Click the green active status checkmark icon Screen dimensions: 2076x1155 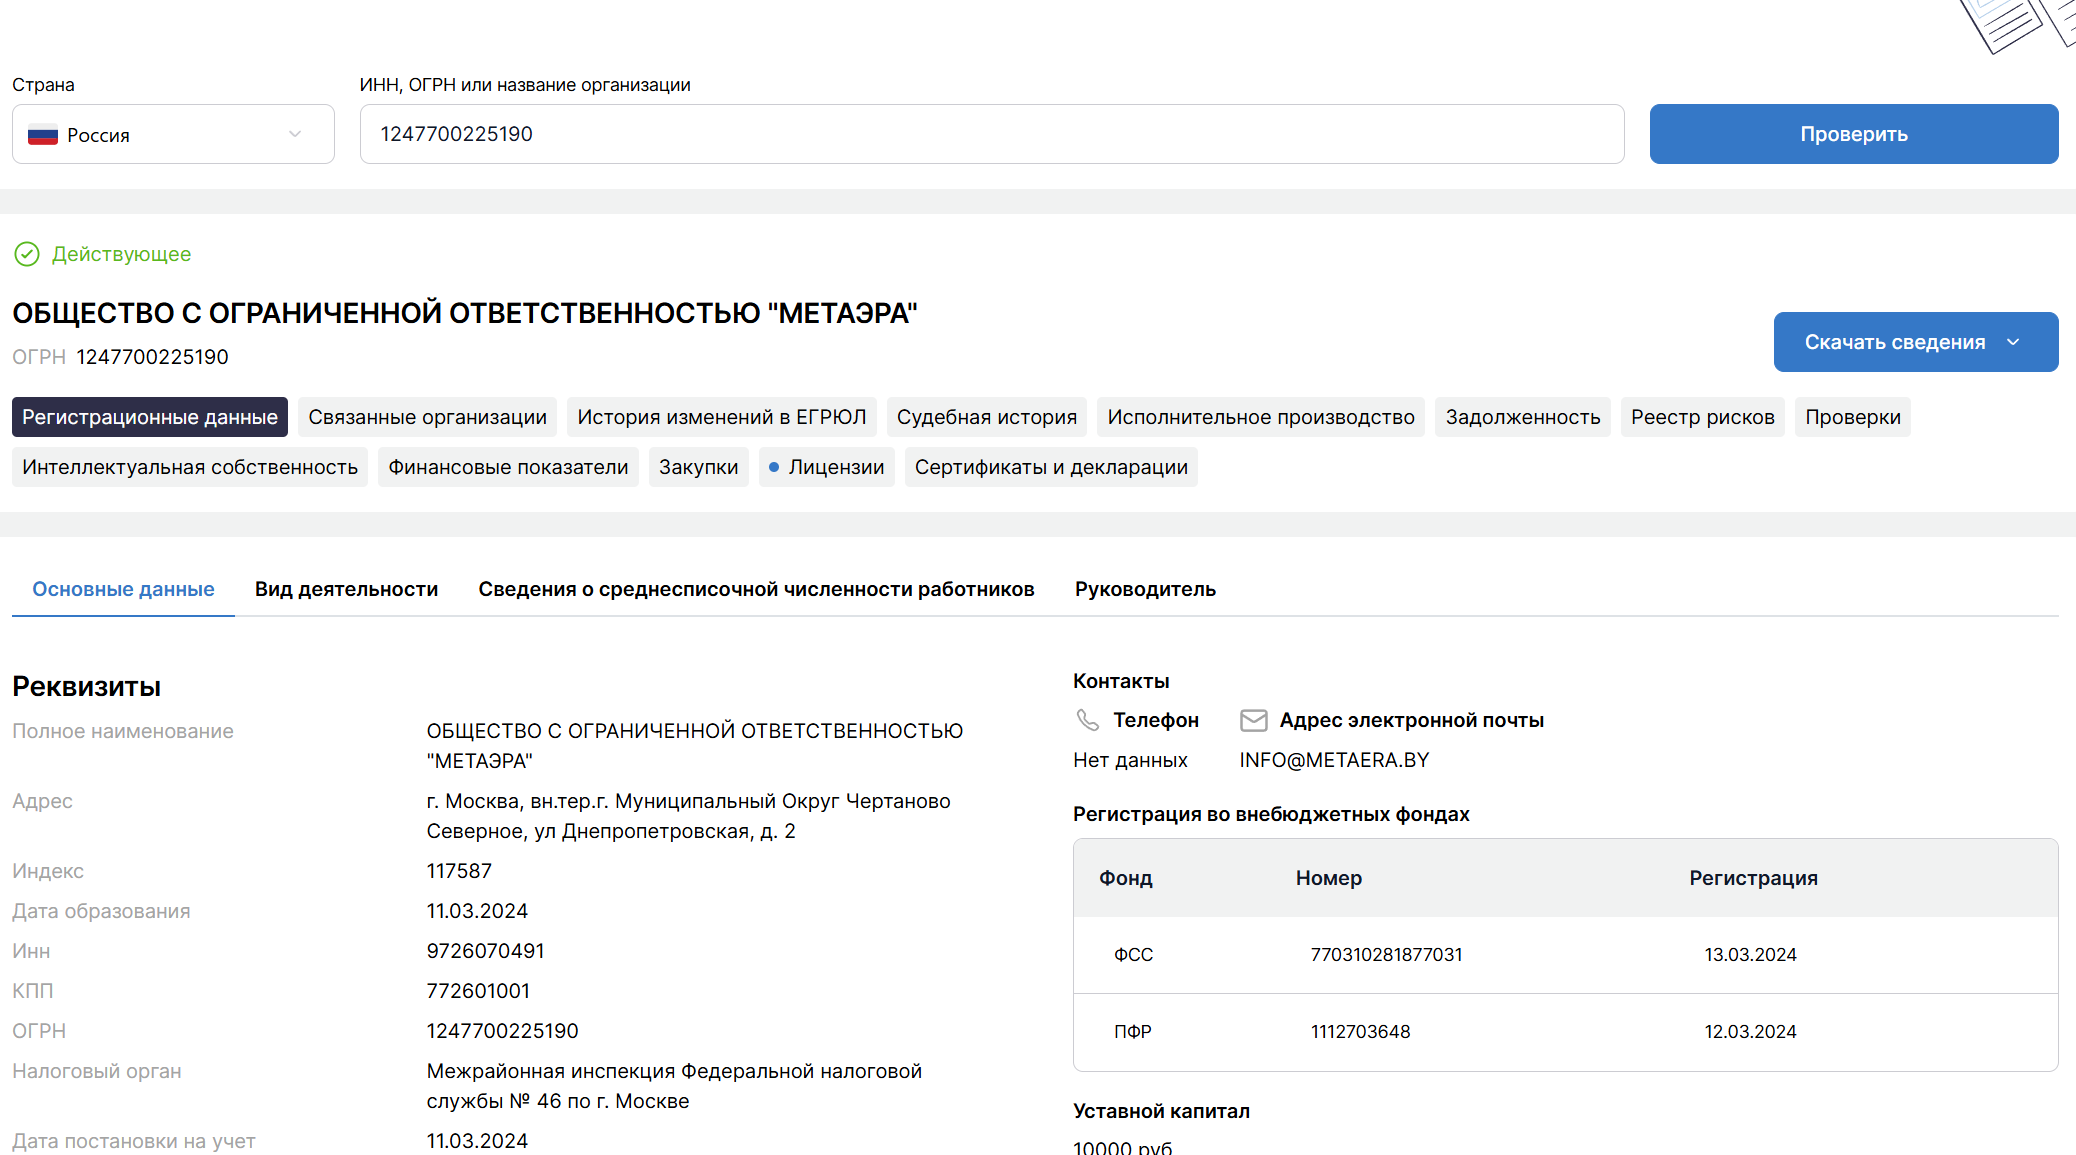[27, 254]
